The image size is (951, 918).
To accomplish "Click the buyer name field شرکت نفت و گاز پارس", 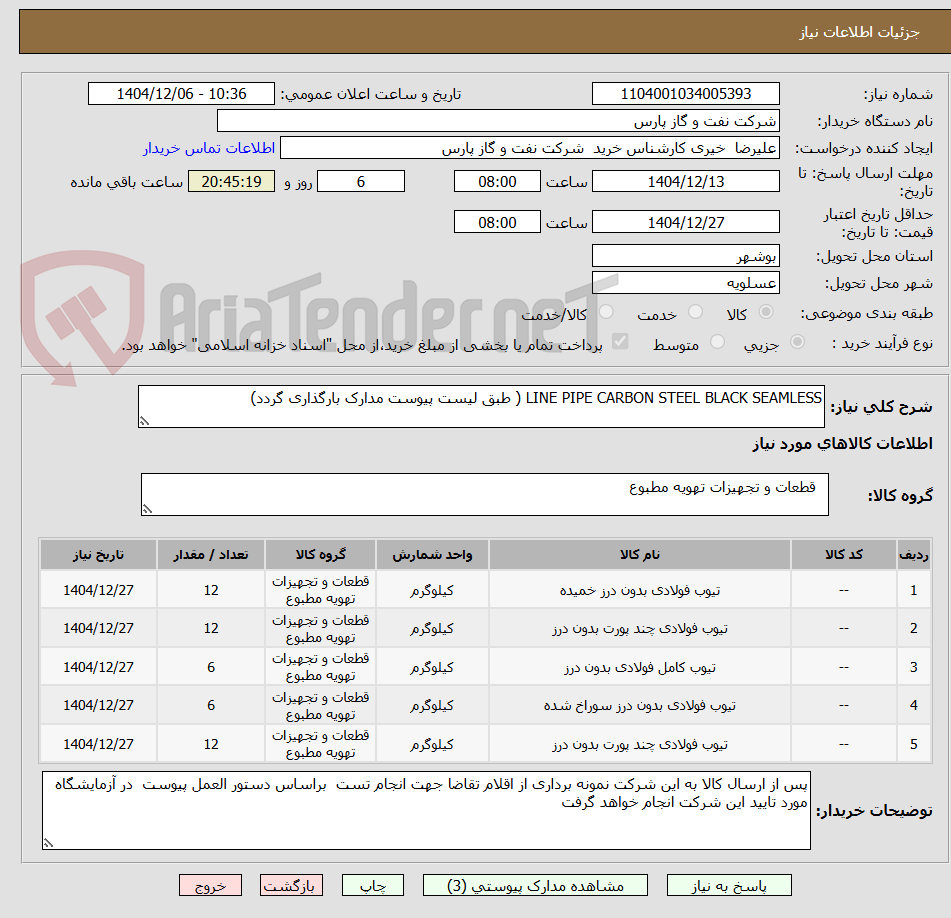I will (x=498, y=121).
